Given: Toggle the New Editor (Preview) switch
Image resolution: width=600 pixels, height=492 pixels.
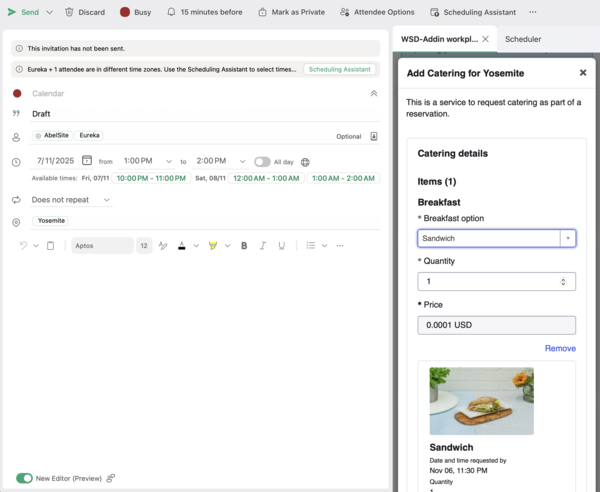Looking at the screenshot, I should click(24, 478).
